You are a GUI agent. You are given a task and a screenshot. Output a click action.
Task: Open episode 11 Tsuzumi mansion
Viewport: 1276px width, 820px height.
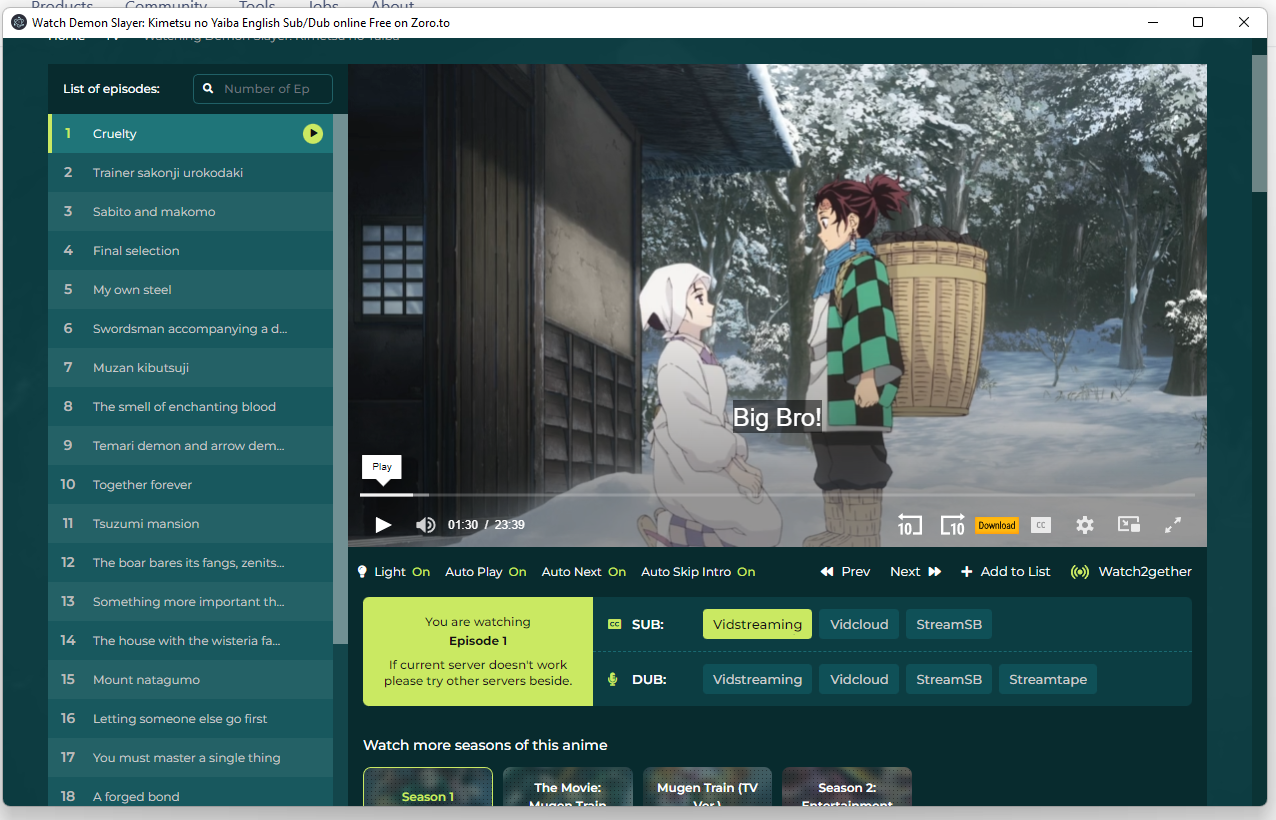coord(190,524)
